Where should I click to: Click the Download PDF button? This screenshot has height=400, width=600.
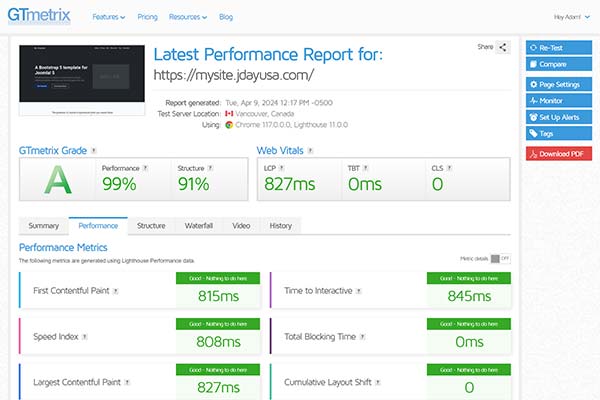558,153
